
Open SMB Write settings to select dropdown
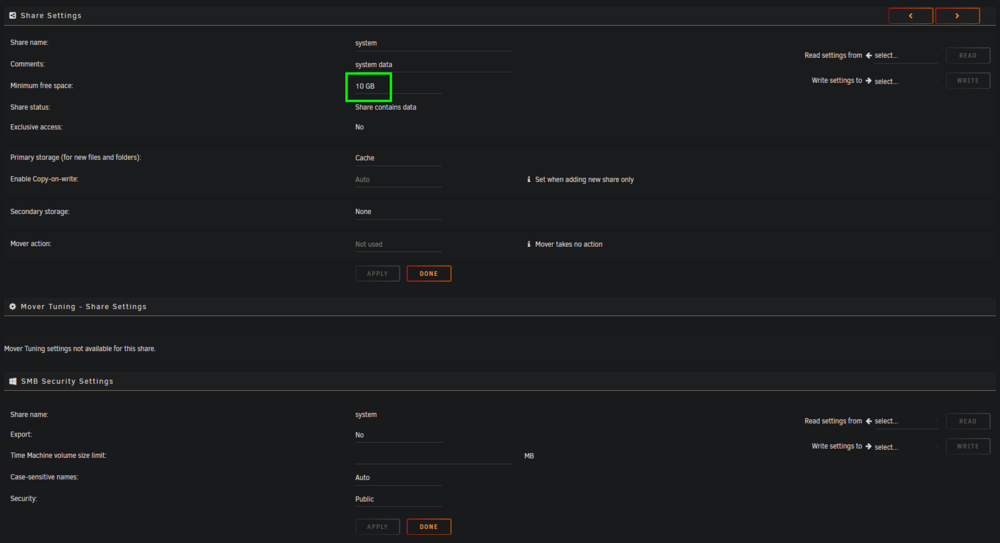point(906,447)
